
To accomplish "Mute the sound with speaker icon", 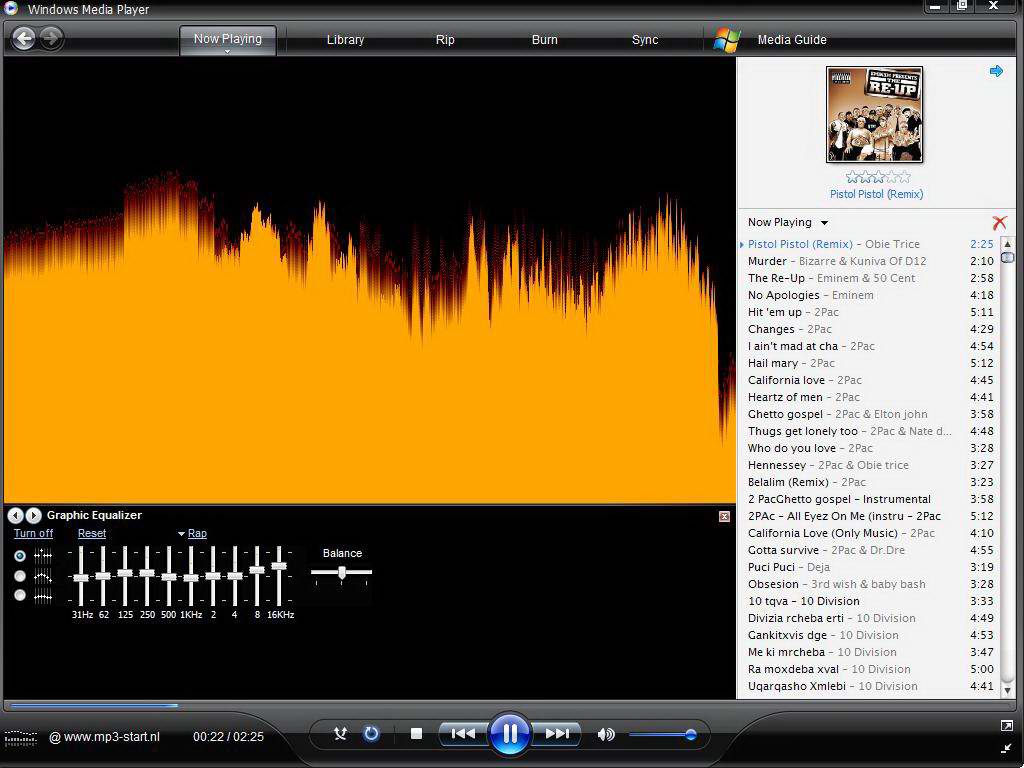I will pyautogui.click(x=606, y=734).
